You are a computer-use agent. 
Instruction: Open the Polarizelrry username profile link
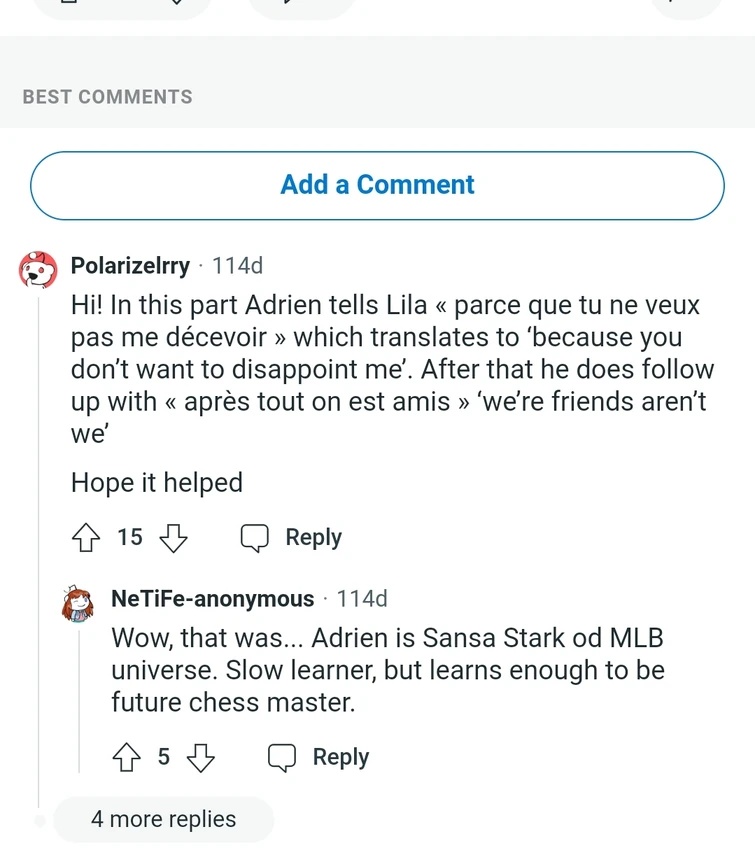pyautogui.click(x=130, y=266)
